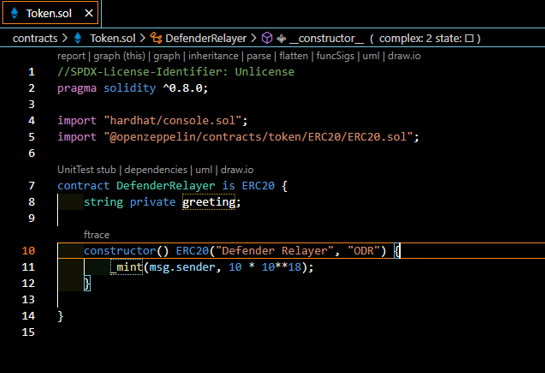Click the state square icon in breadcrumb
Image resolution: width=545 pixels, height=373 pixels.
469,38
